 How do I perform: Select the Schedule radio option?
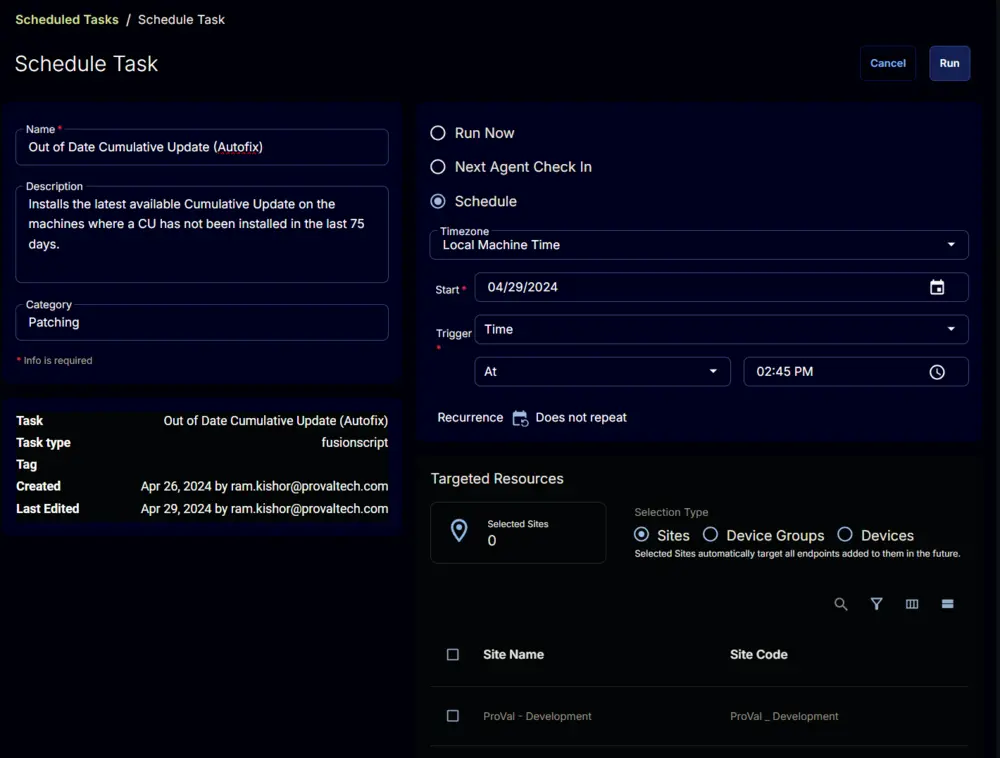tap(438, 201)
